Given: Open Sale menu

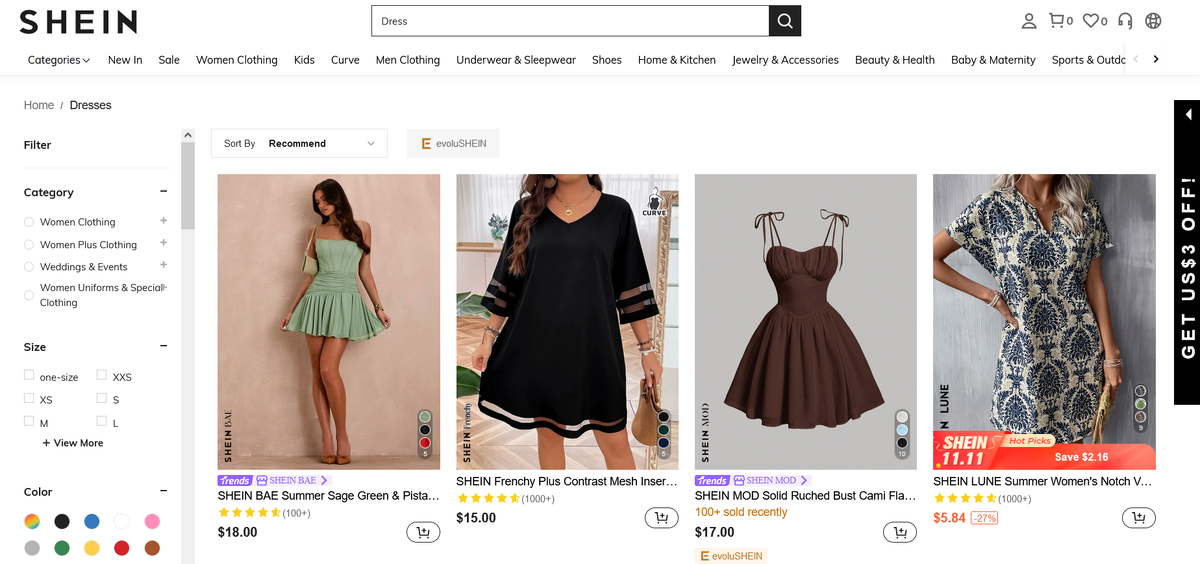Looking at the screenshot, I should pyautogui.click(x=169, y=60).
